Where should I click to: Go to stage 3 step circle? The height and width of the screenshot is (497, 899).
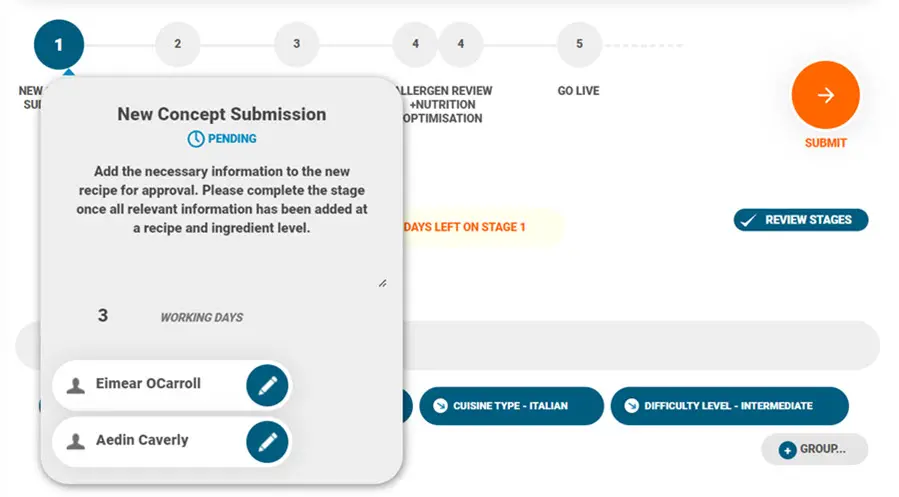pyautogui.click(x=296, y=45)
